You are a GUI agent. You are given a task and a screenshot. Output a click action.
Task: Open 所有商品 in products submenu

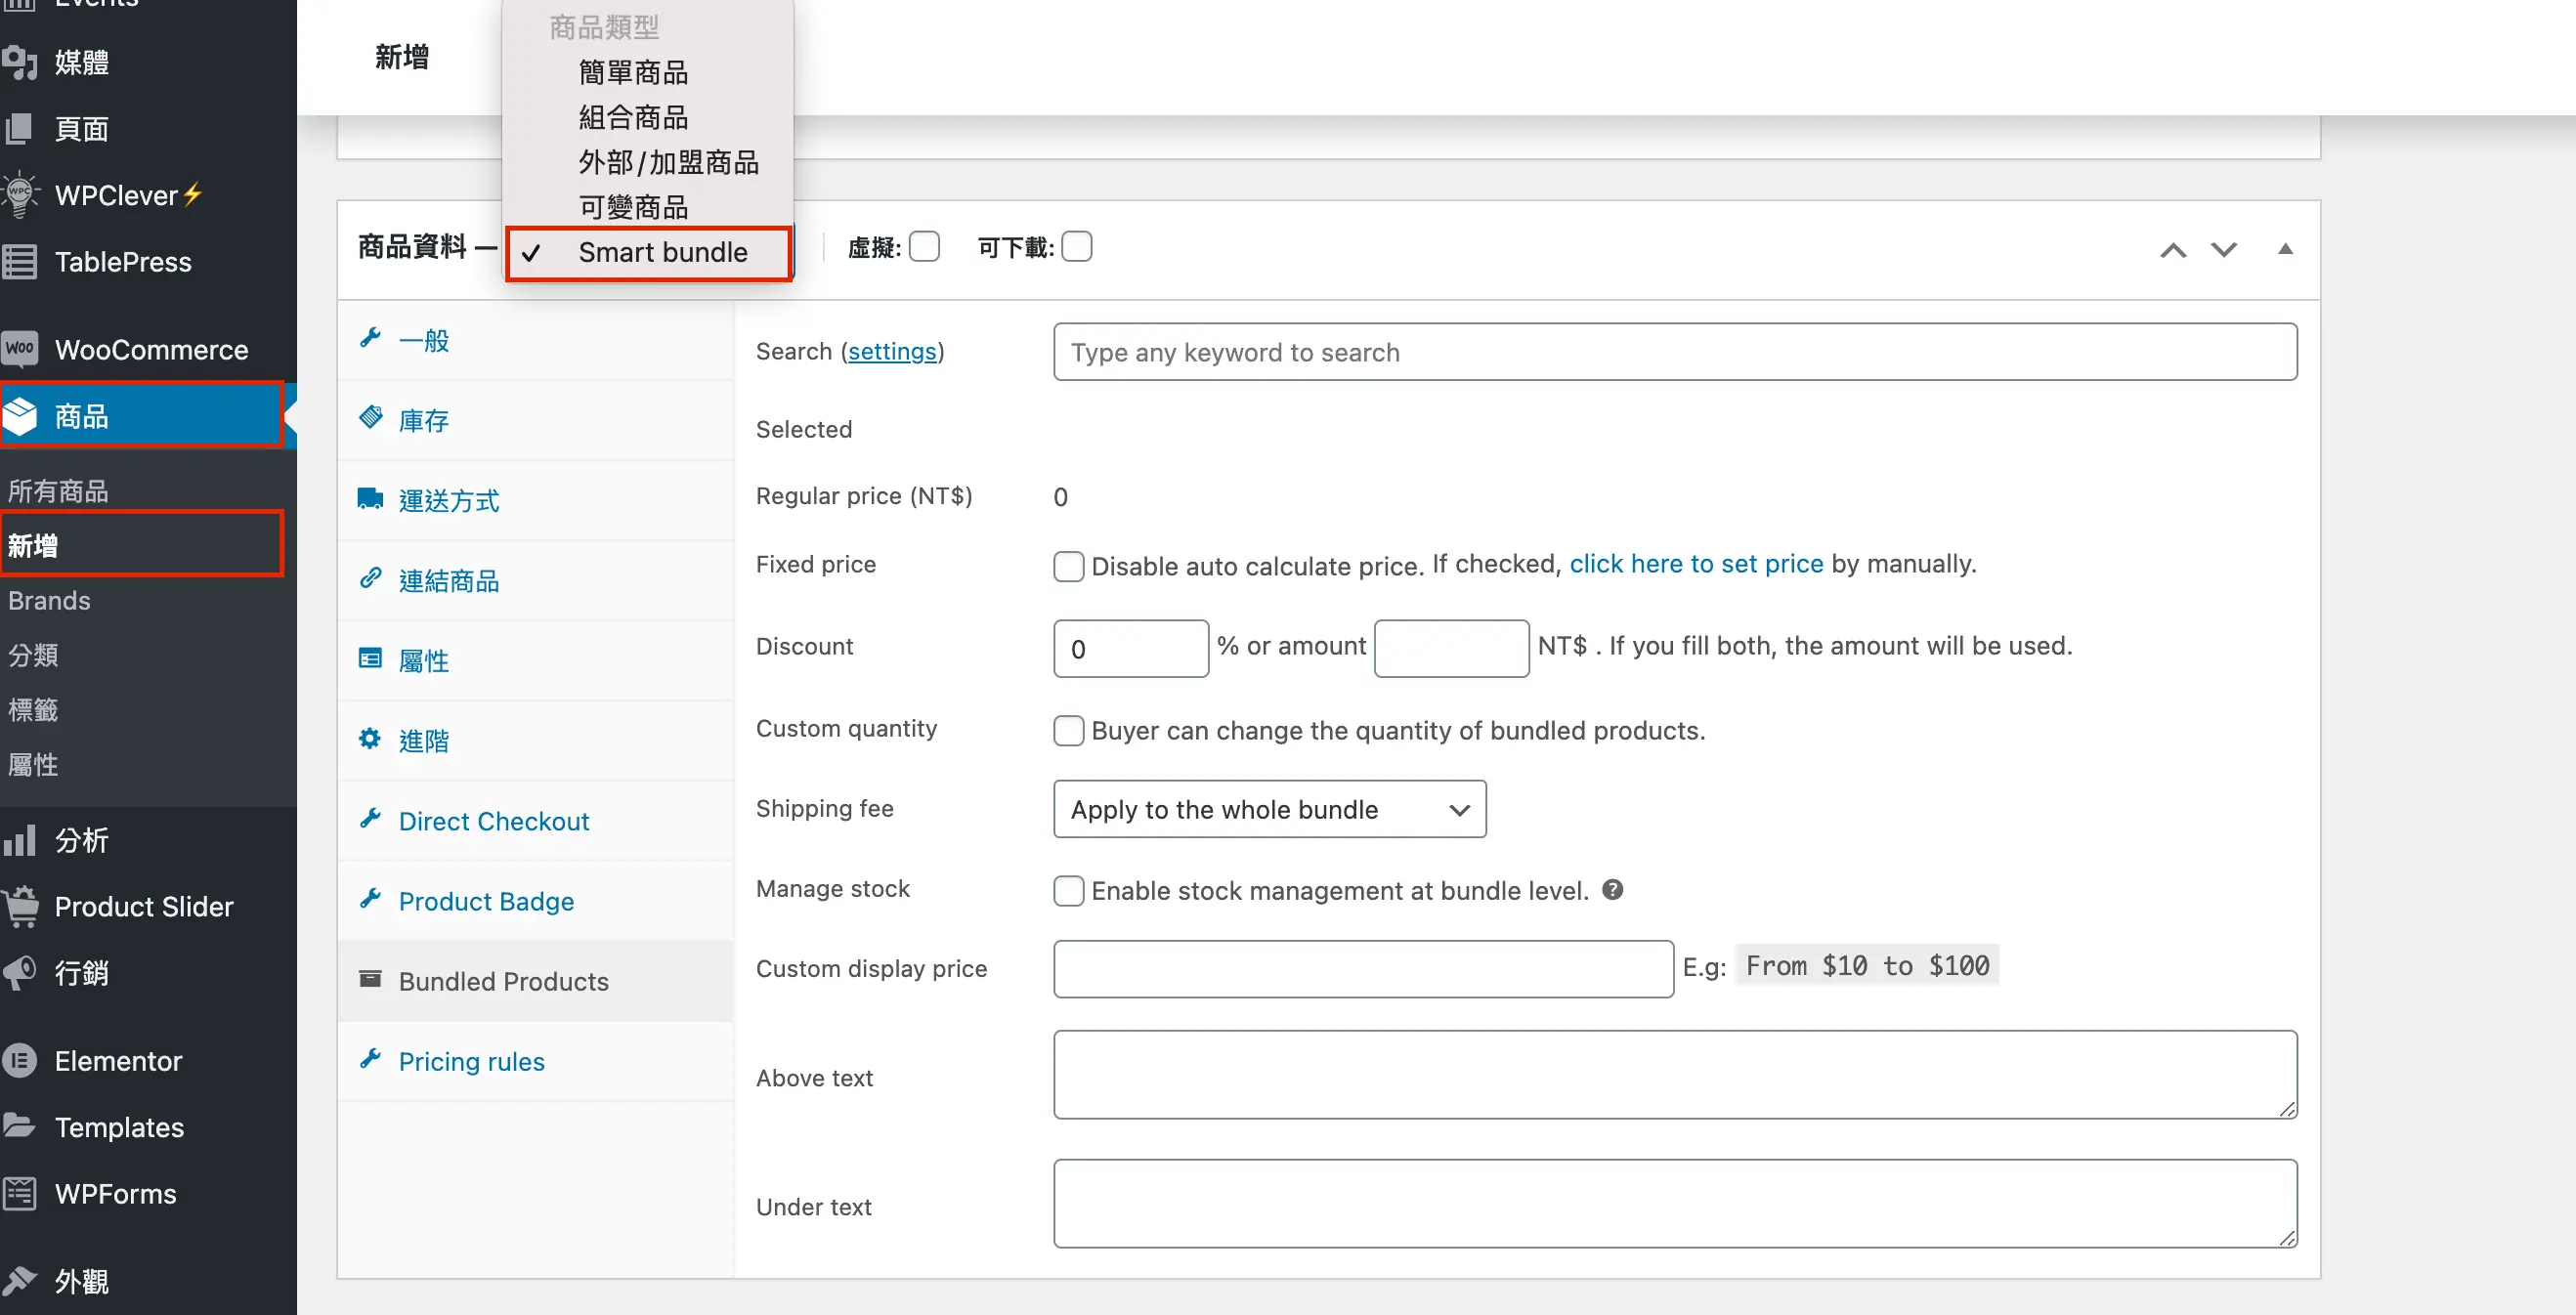58,491
